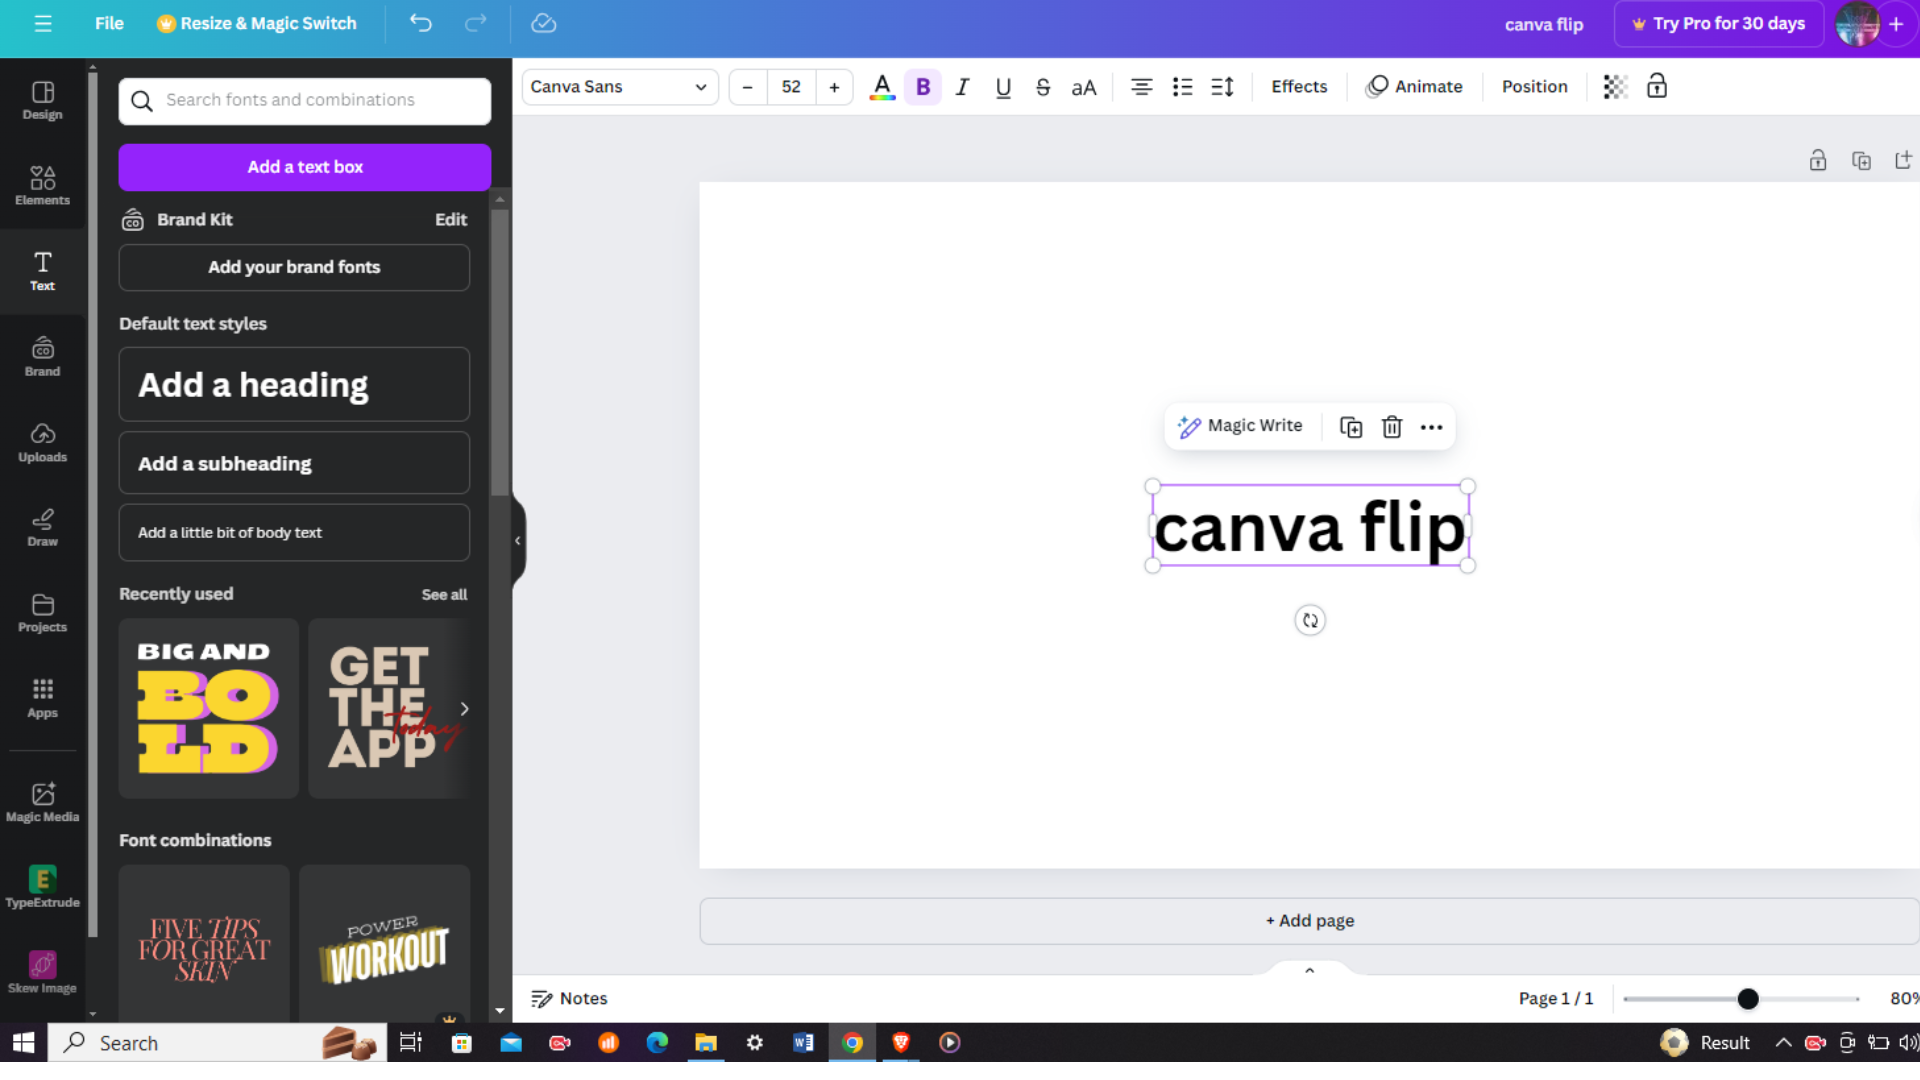Open the transparency control
The image size is (1920, 1080).
coord(1615,87)
